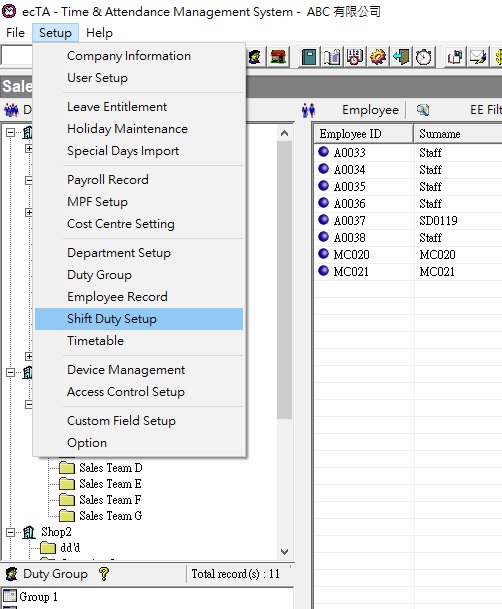The height and width of the screenshot is (609, 502).
Task: Click the envelope with pen icon
Action: 478,57
